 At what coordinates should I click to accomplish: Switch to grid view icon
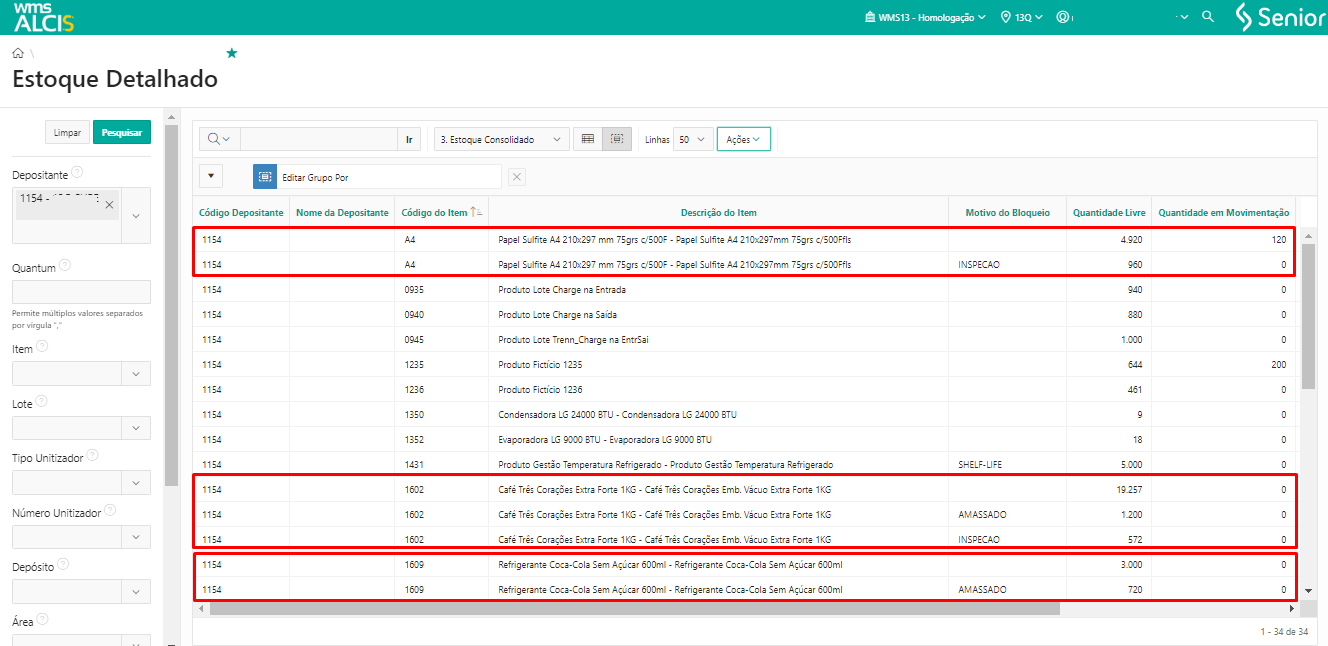(x=588, y=140)
